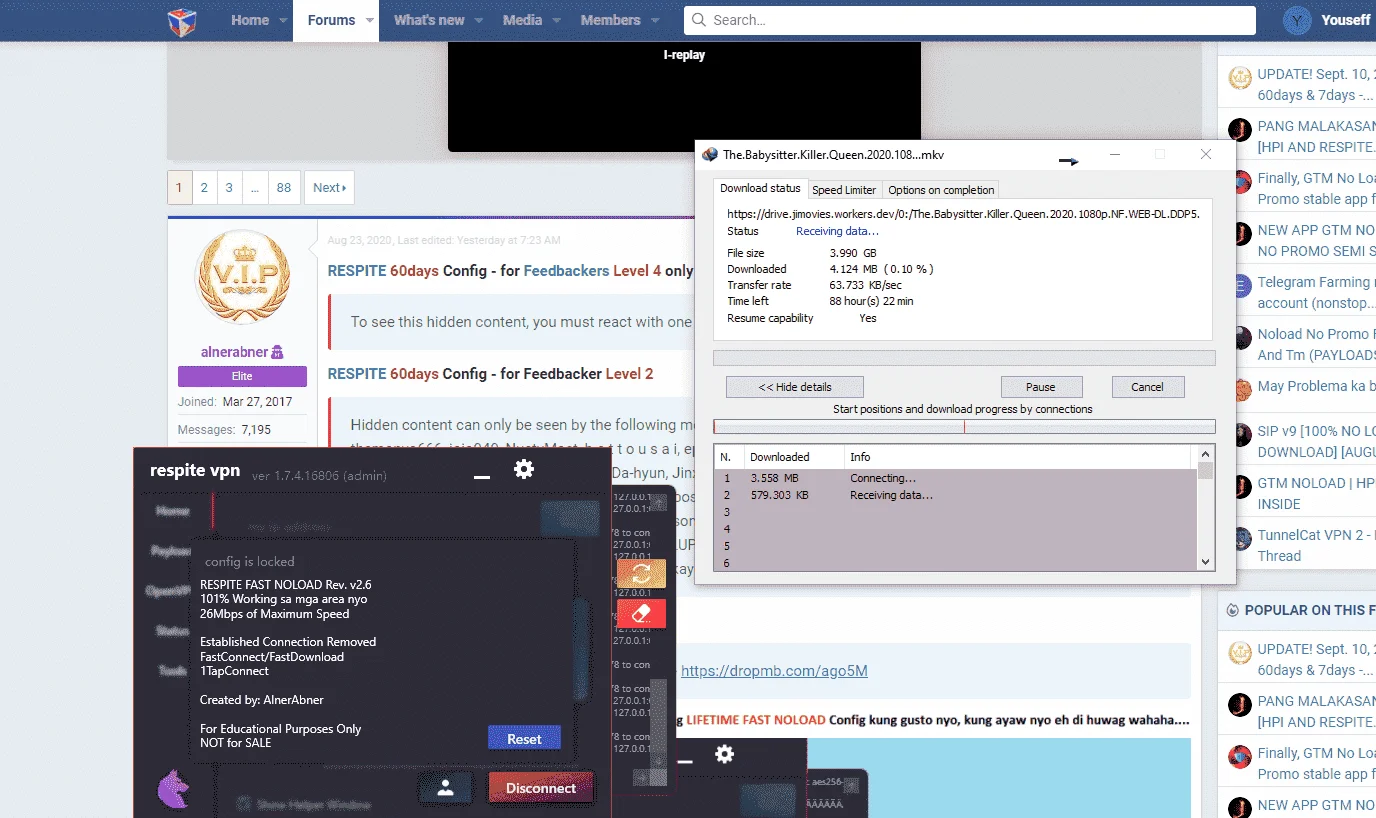Screen dimensions: 1376x818
Task: Click the forum site logo
Action: [x=182, y=20]
